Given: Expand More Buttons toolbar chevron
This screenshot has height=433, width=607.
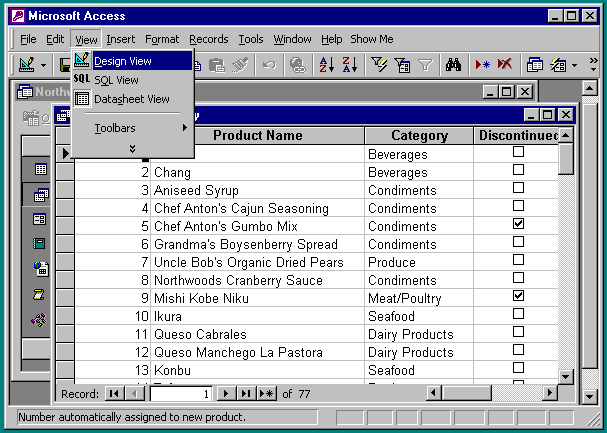Looking at the screenshot, I should click(x=593, y=65).
